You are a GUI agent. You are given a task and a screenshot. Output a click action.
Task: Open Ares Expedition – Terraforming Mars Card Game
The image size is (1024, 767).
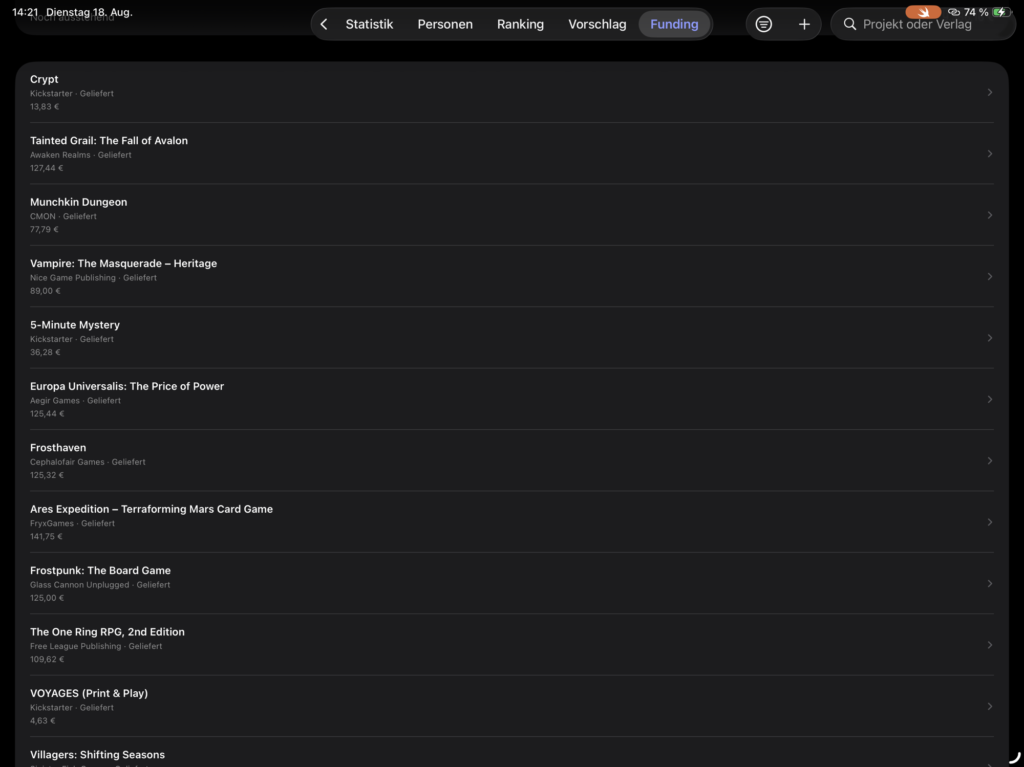tap(152, 509)
